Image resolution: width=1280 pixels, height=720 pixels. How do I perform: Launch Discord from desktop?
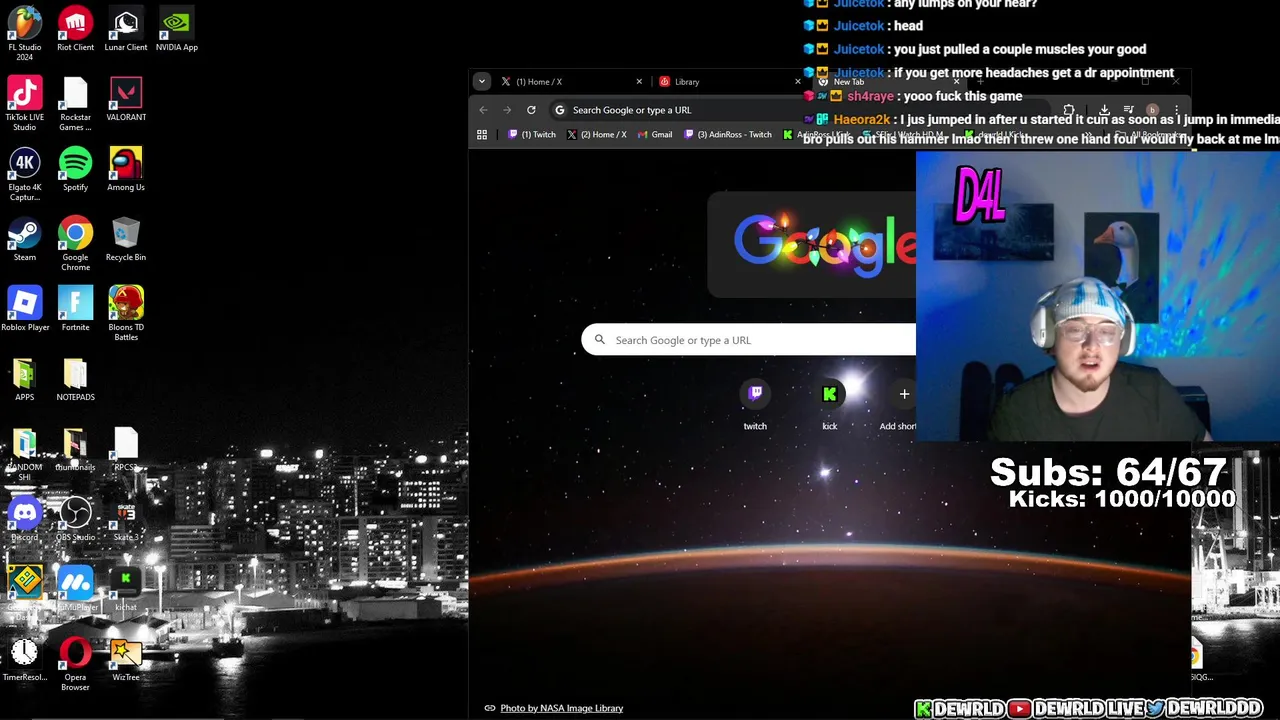tap(25, 519)
